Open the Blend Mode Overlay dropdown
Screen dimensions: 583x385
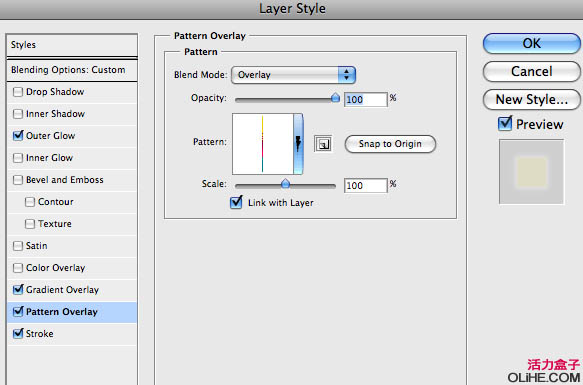[293, 75]
